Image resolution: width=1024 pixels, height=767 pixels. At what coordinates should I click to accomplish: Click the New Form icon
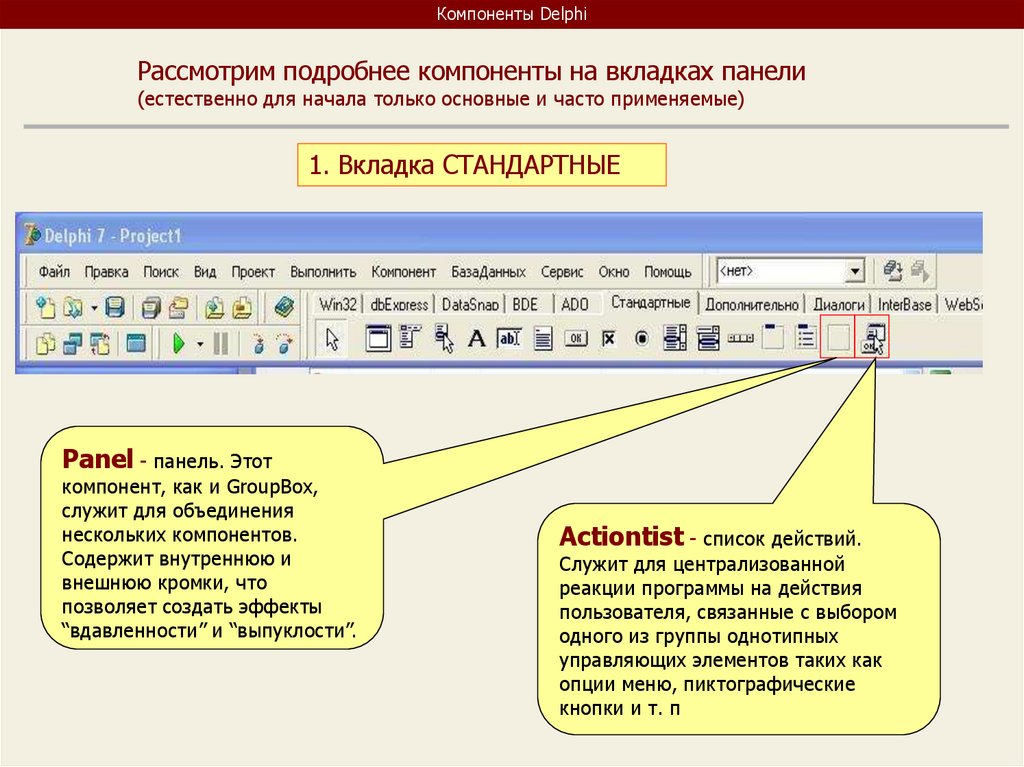[136, 342]
